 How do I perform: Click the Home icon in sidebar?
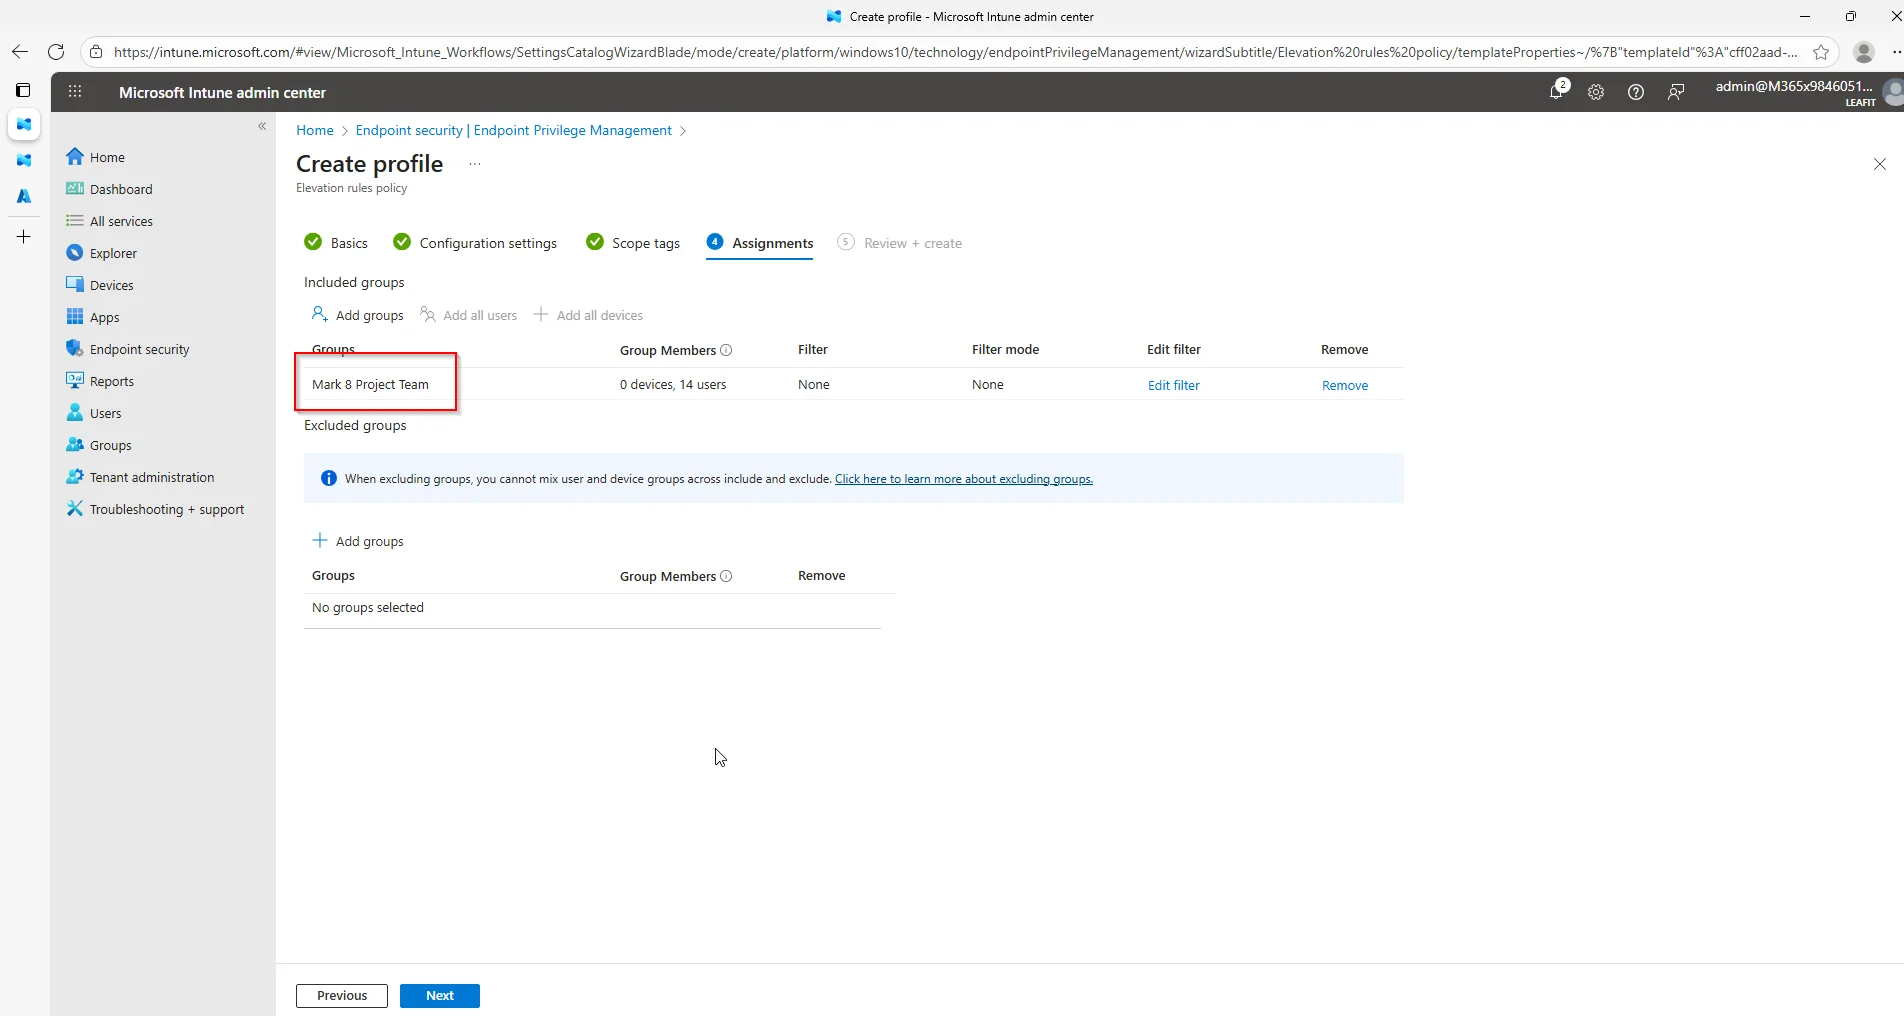(75, 157)
